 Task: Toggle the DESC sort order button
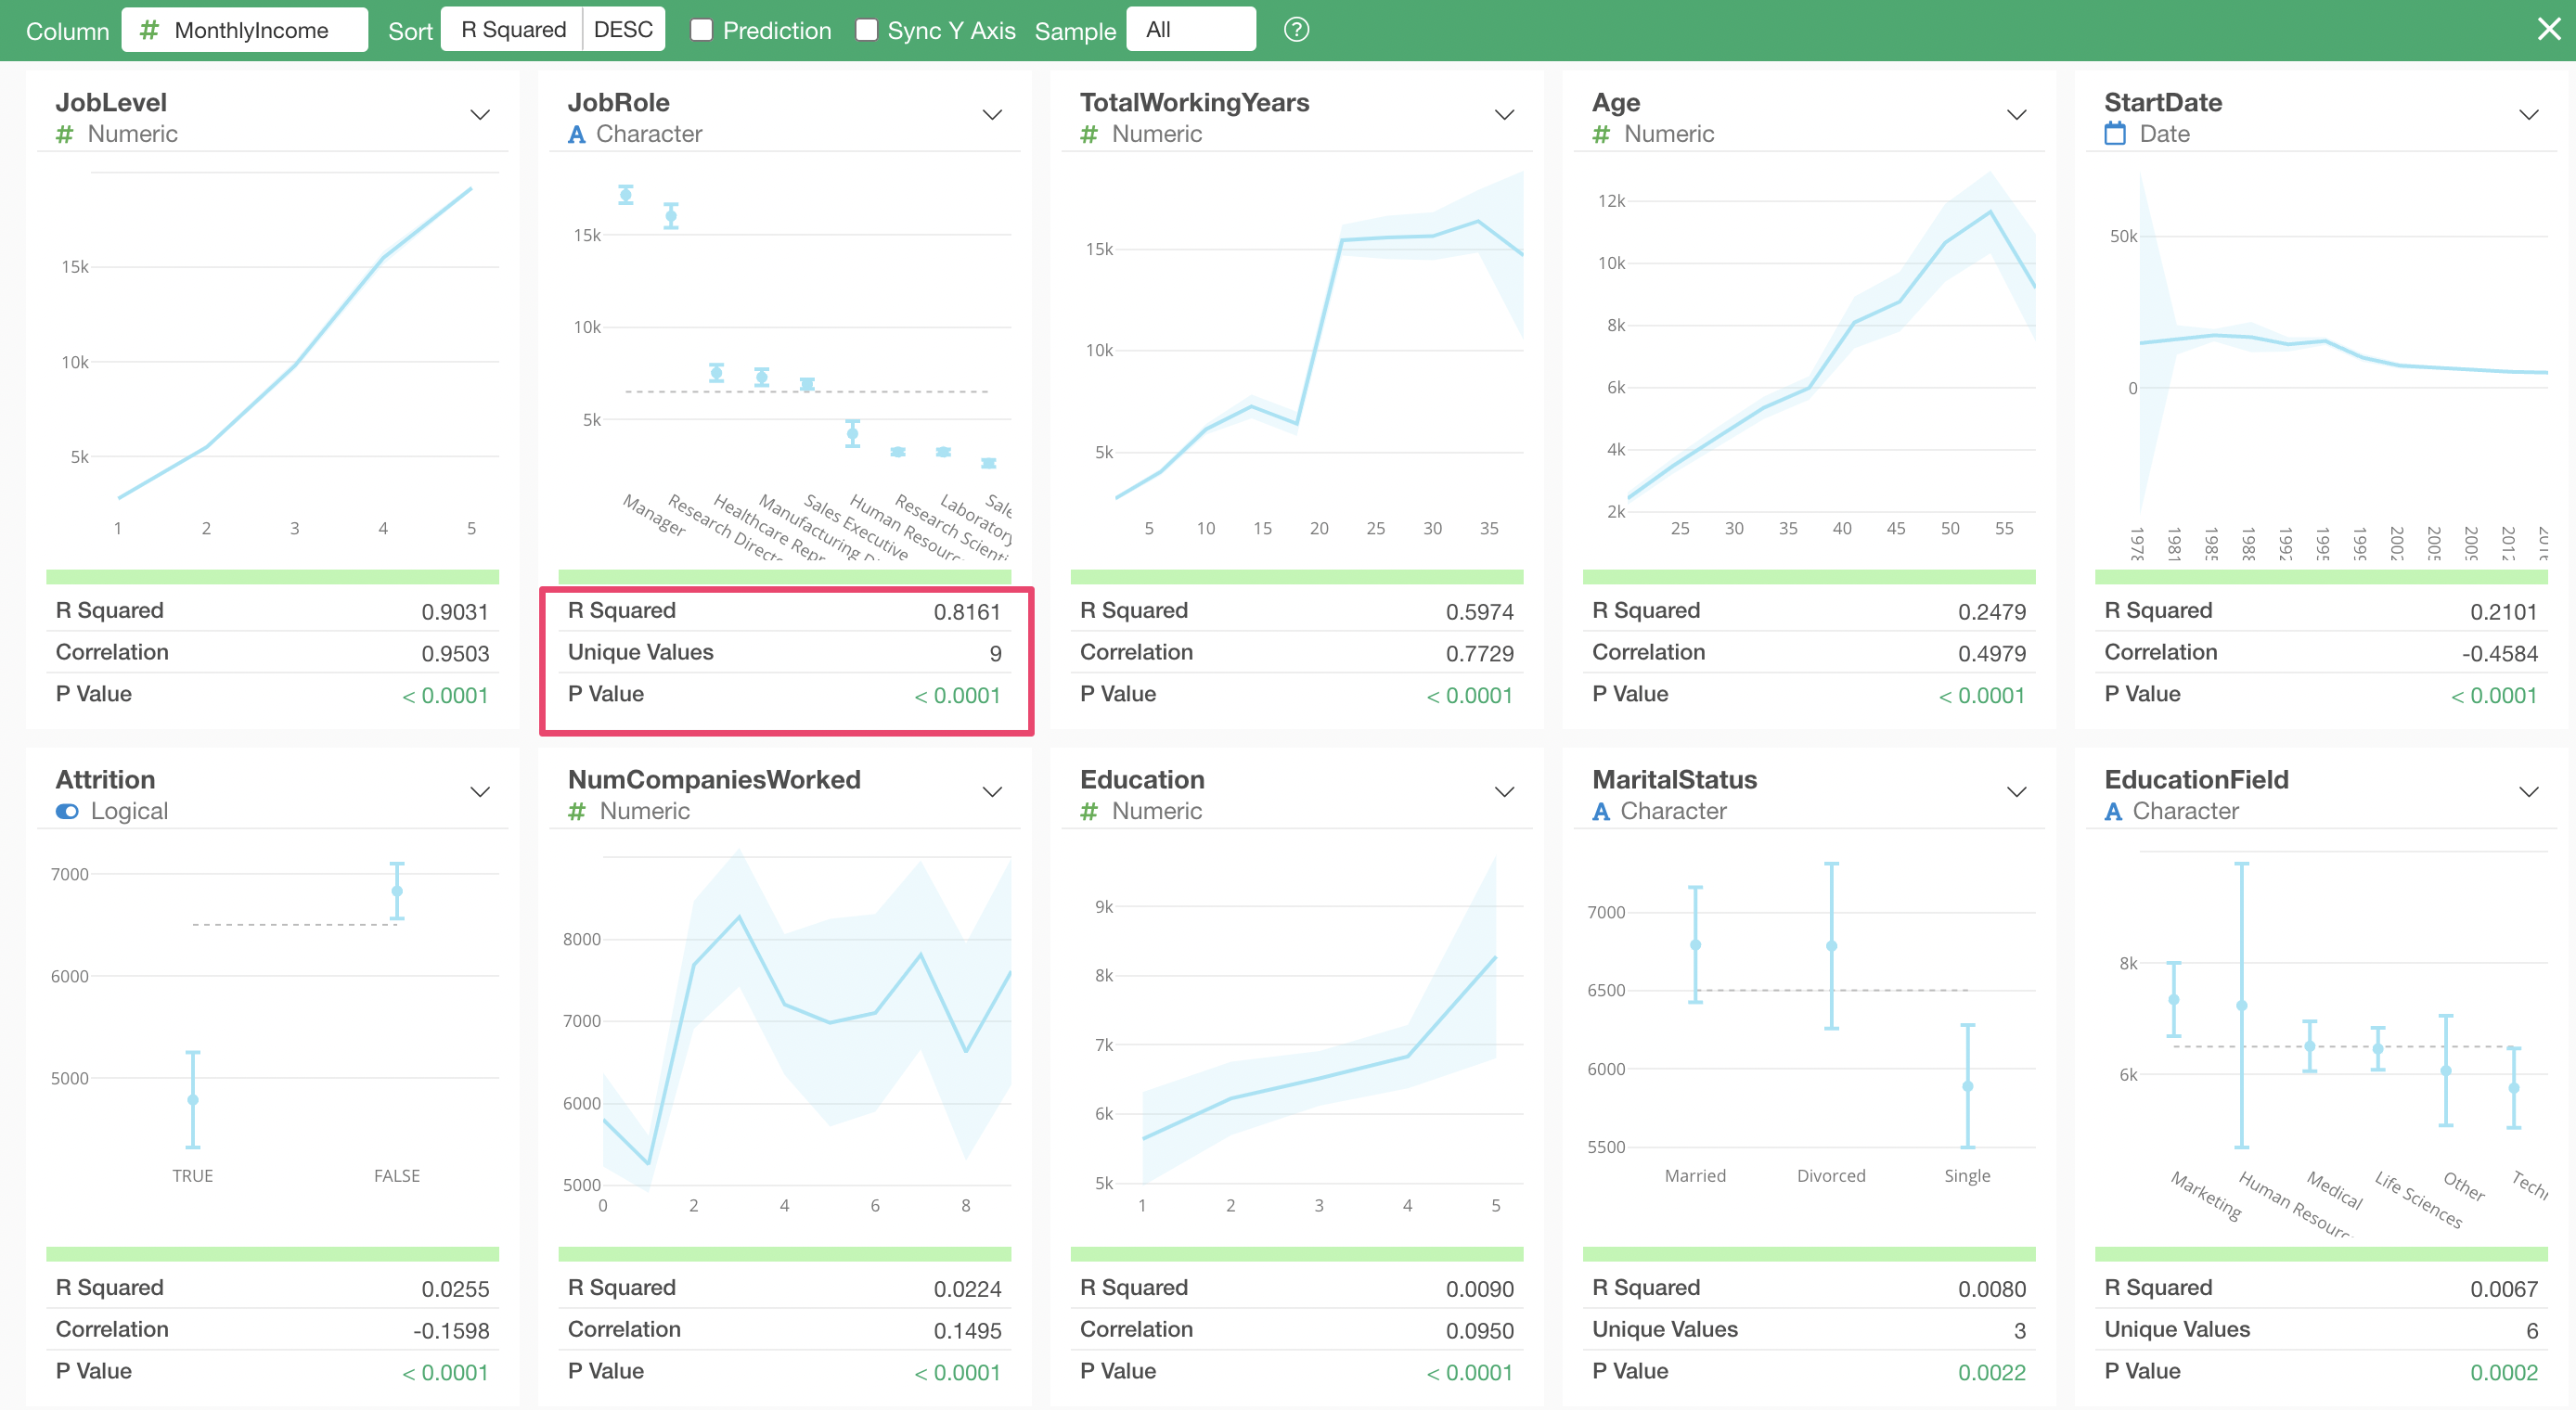623,30
